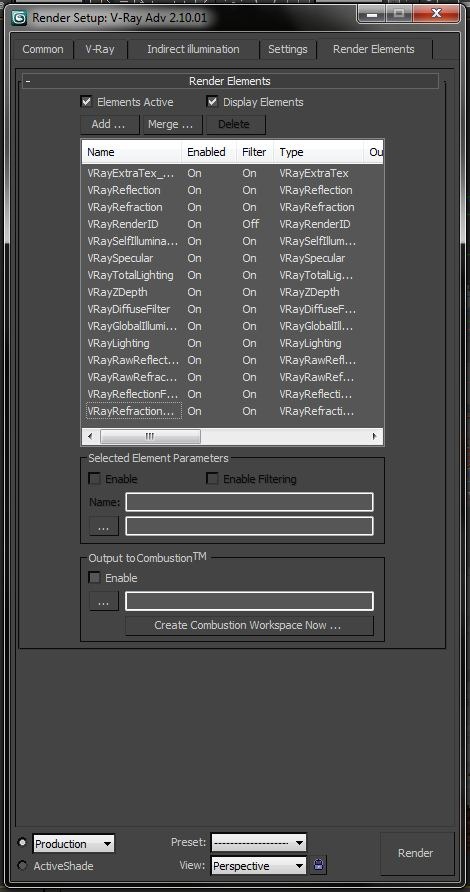Click the Enabled column header
The height and width of the screenshot is (892, 470).
coord(209,152)
